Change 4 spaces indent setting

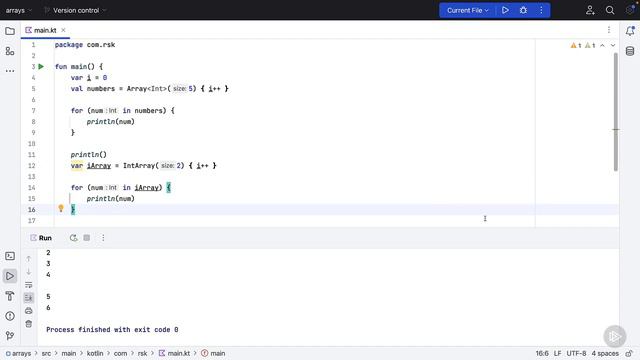point(605,353)
